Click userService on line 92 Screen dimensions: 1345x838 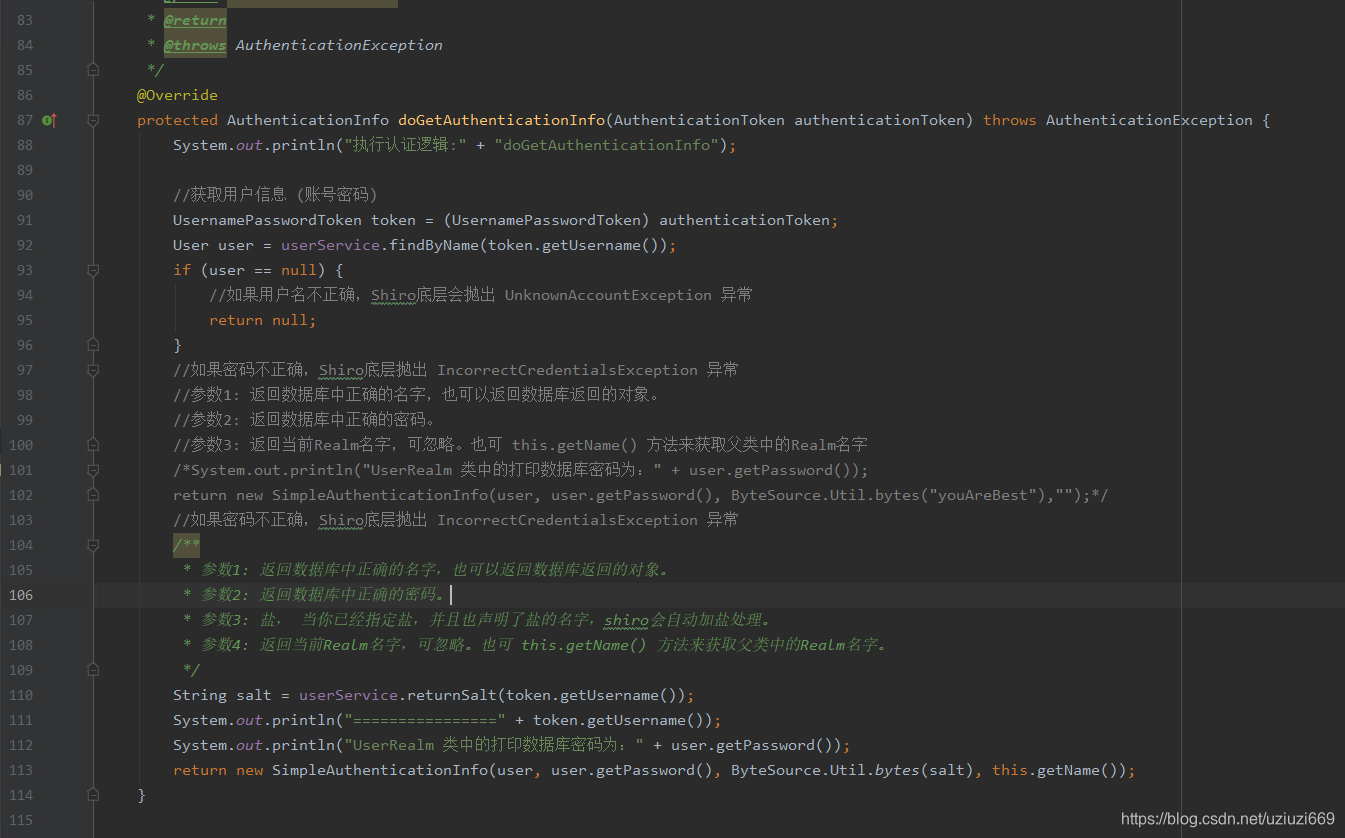click(x=330, y=245)
